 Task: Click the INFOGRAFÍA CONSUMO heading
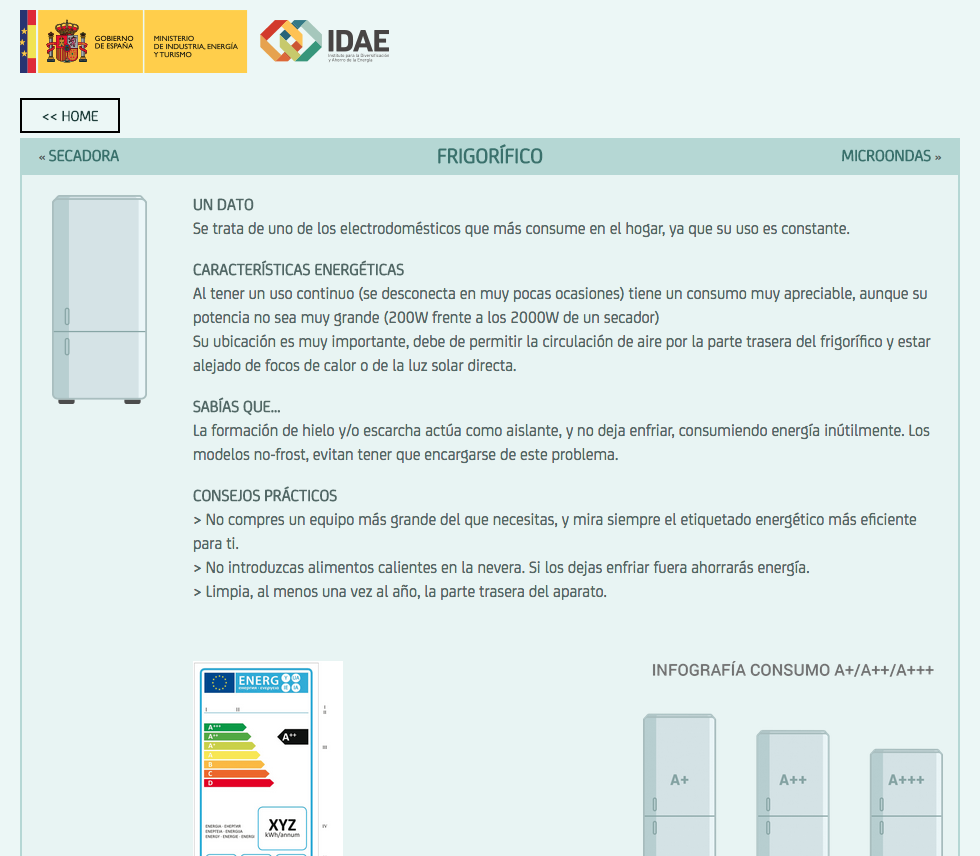[x=792, y=670]
